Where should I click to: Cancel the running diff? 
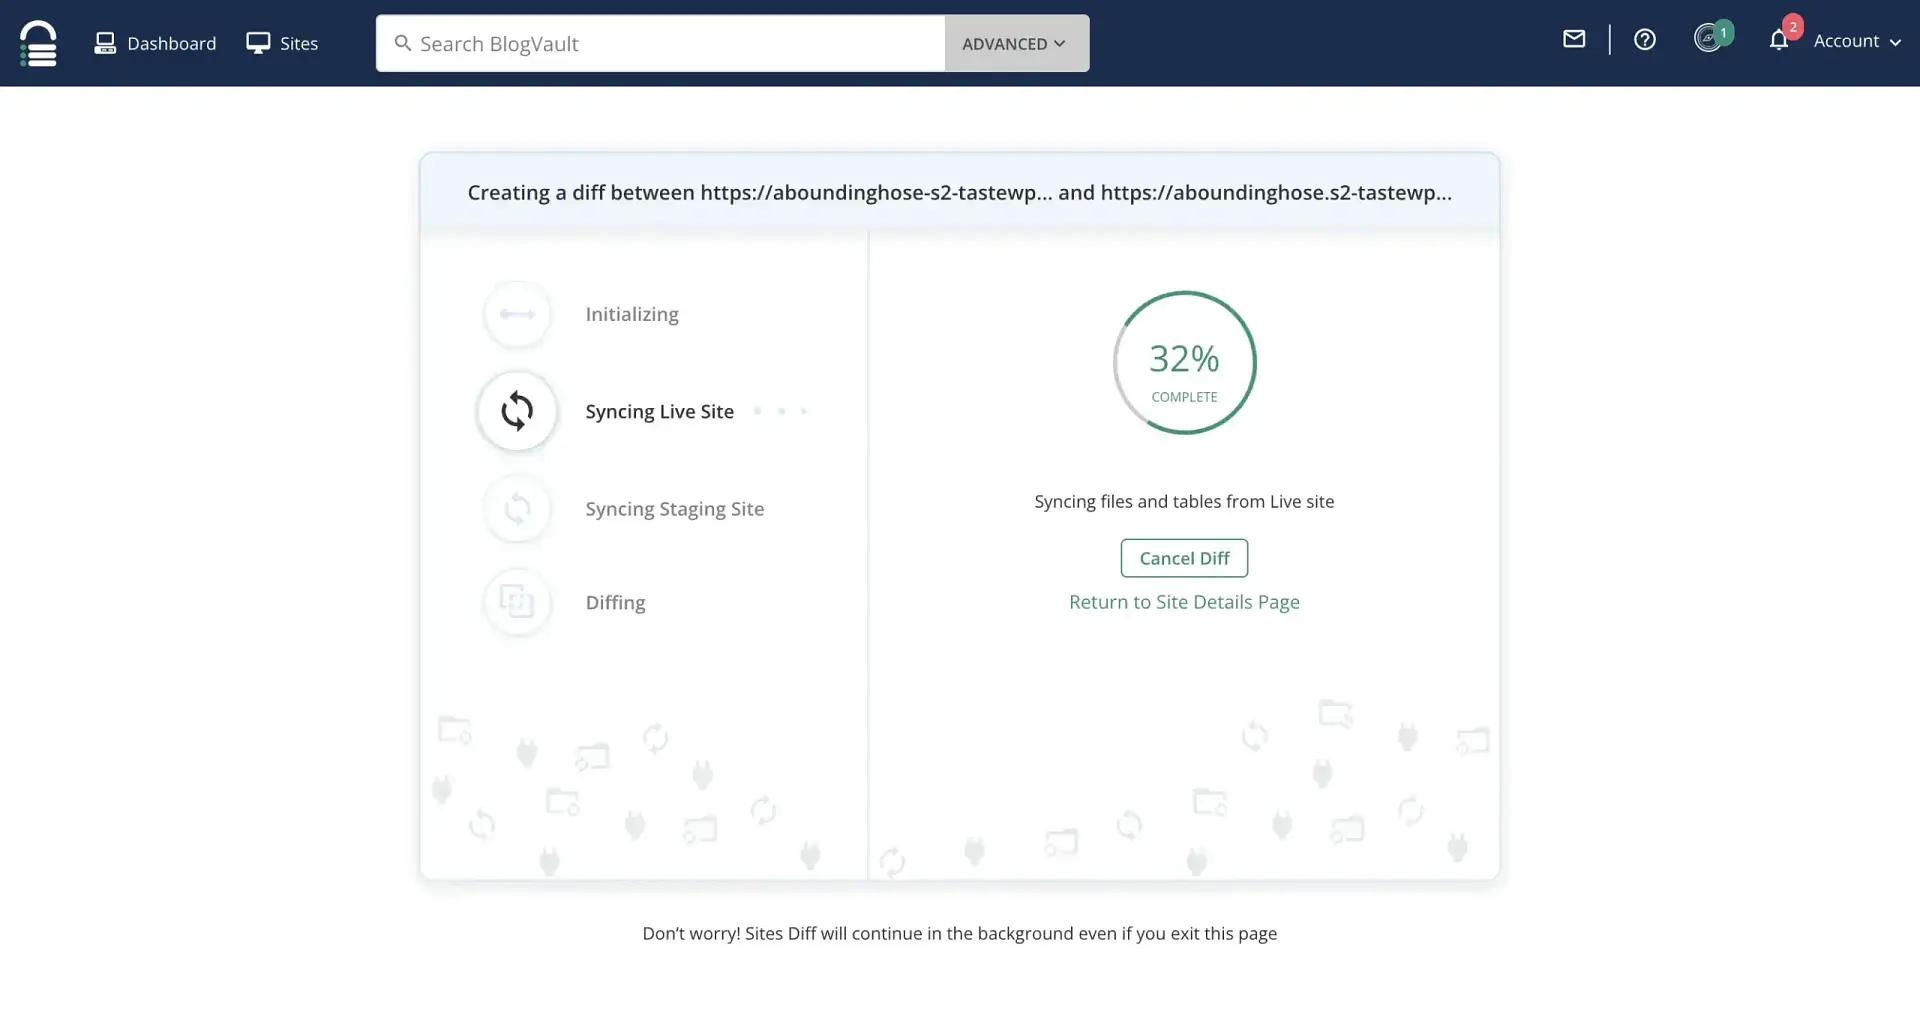pos(1184,558)
